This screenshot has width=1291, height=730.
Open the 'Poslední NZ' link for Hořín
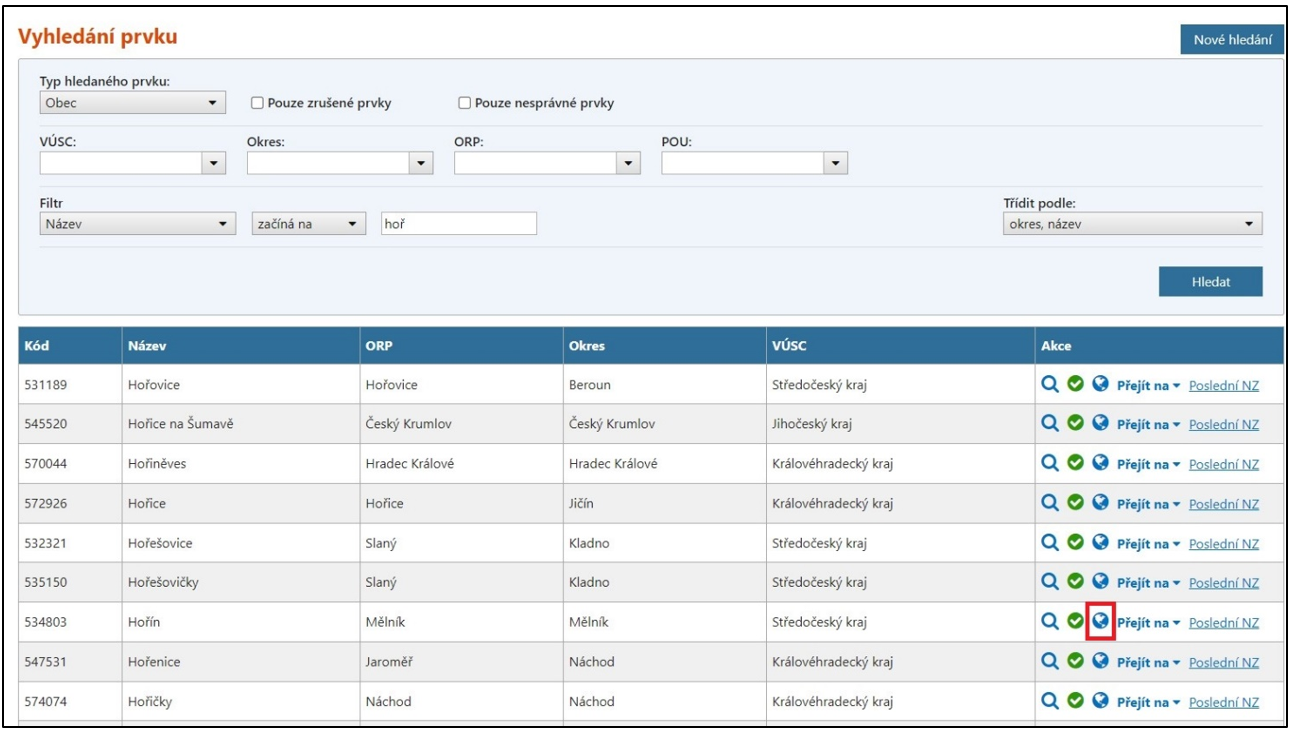(1223, 623)
